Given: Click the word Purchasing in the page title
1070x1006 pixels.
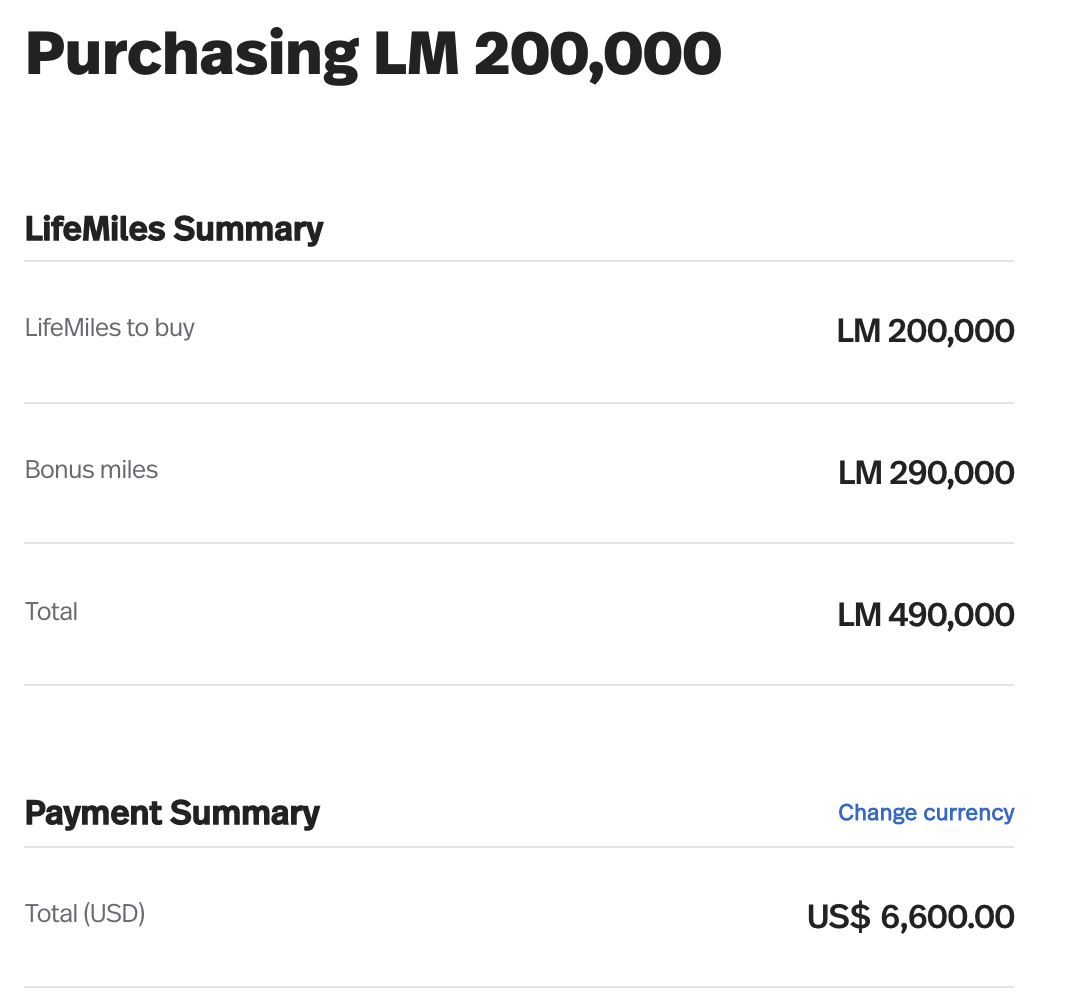Looking at the screenshot, I should point(191,55).
